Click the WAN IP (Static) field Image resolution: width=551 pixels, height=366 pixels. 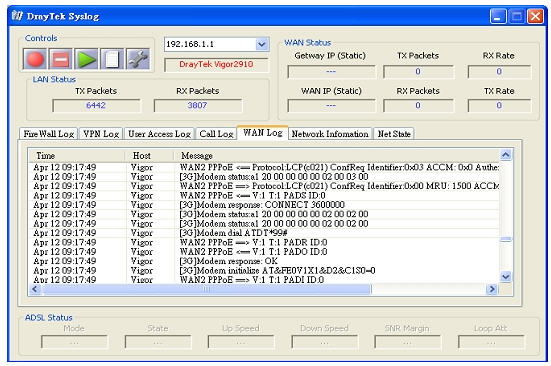[x=331, y=105]
